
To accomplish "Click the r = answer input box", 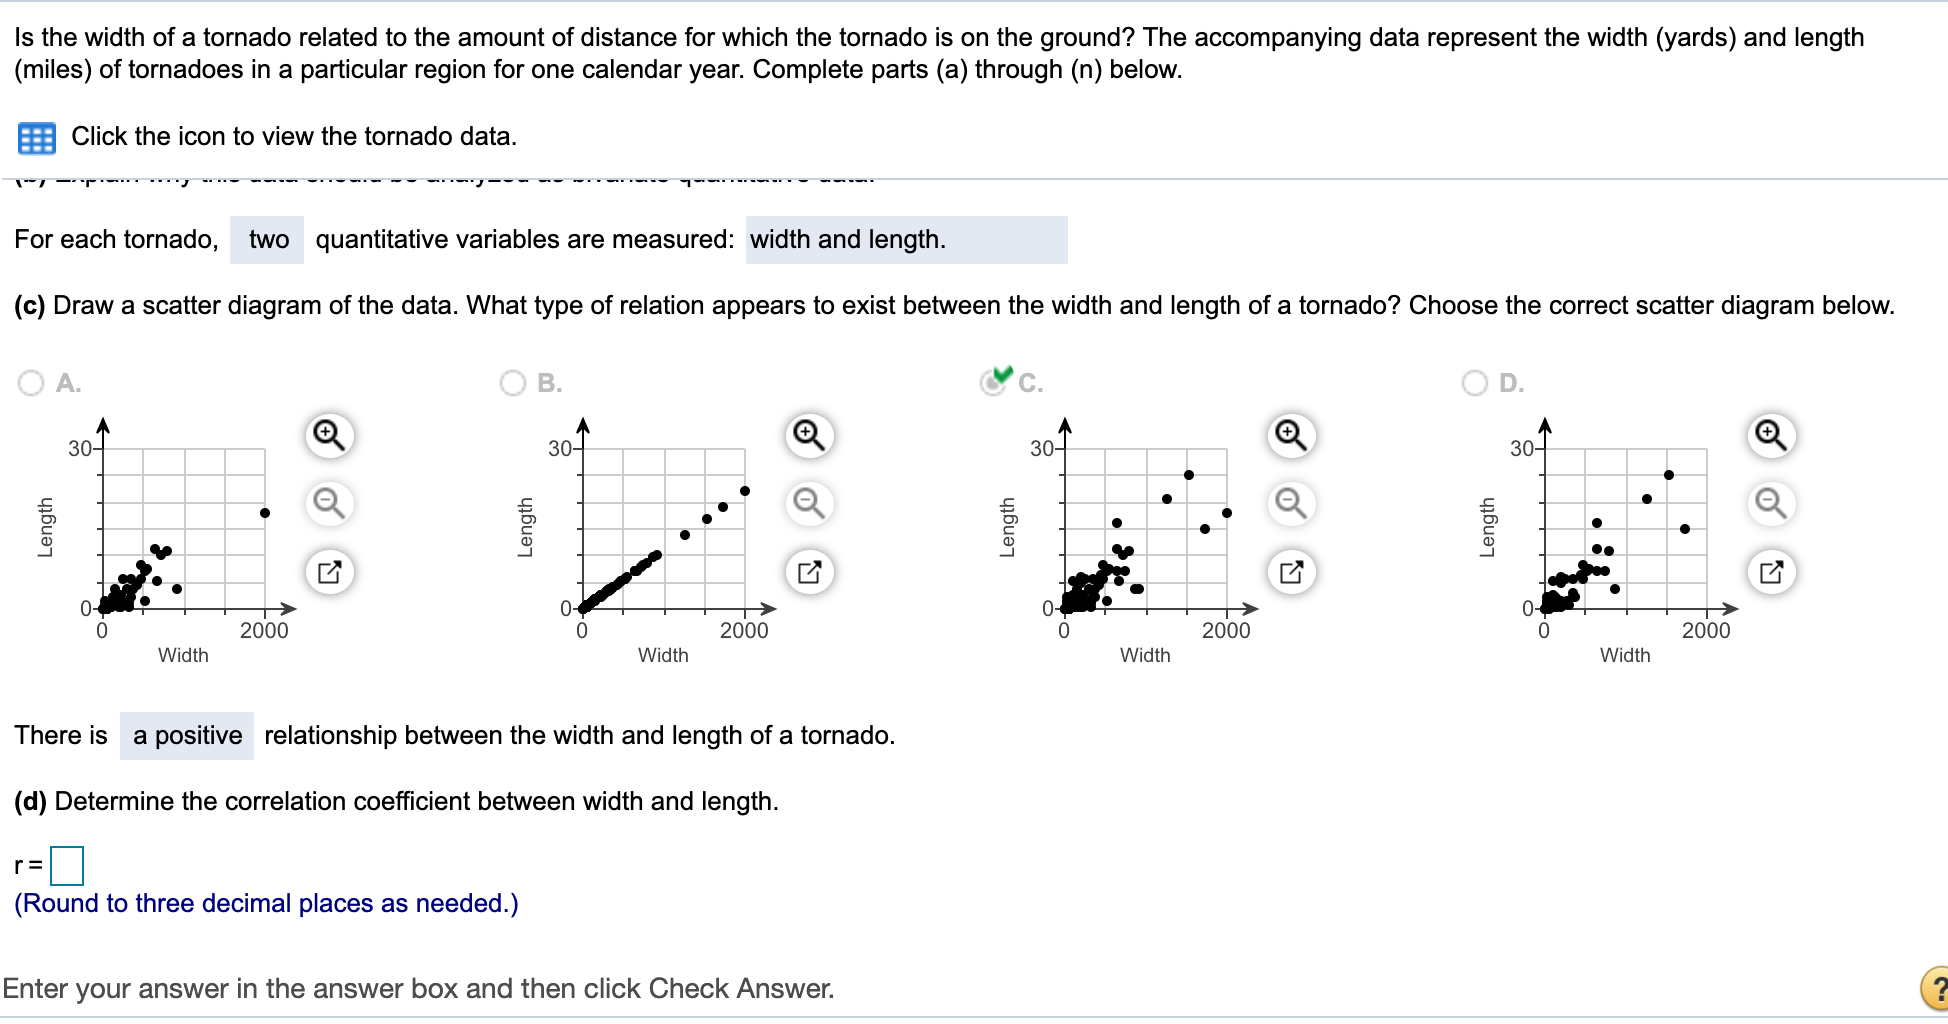I will (x=67, y=866).
